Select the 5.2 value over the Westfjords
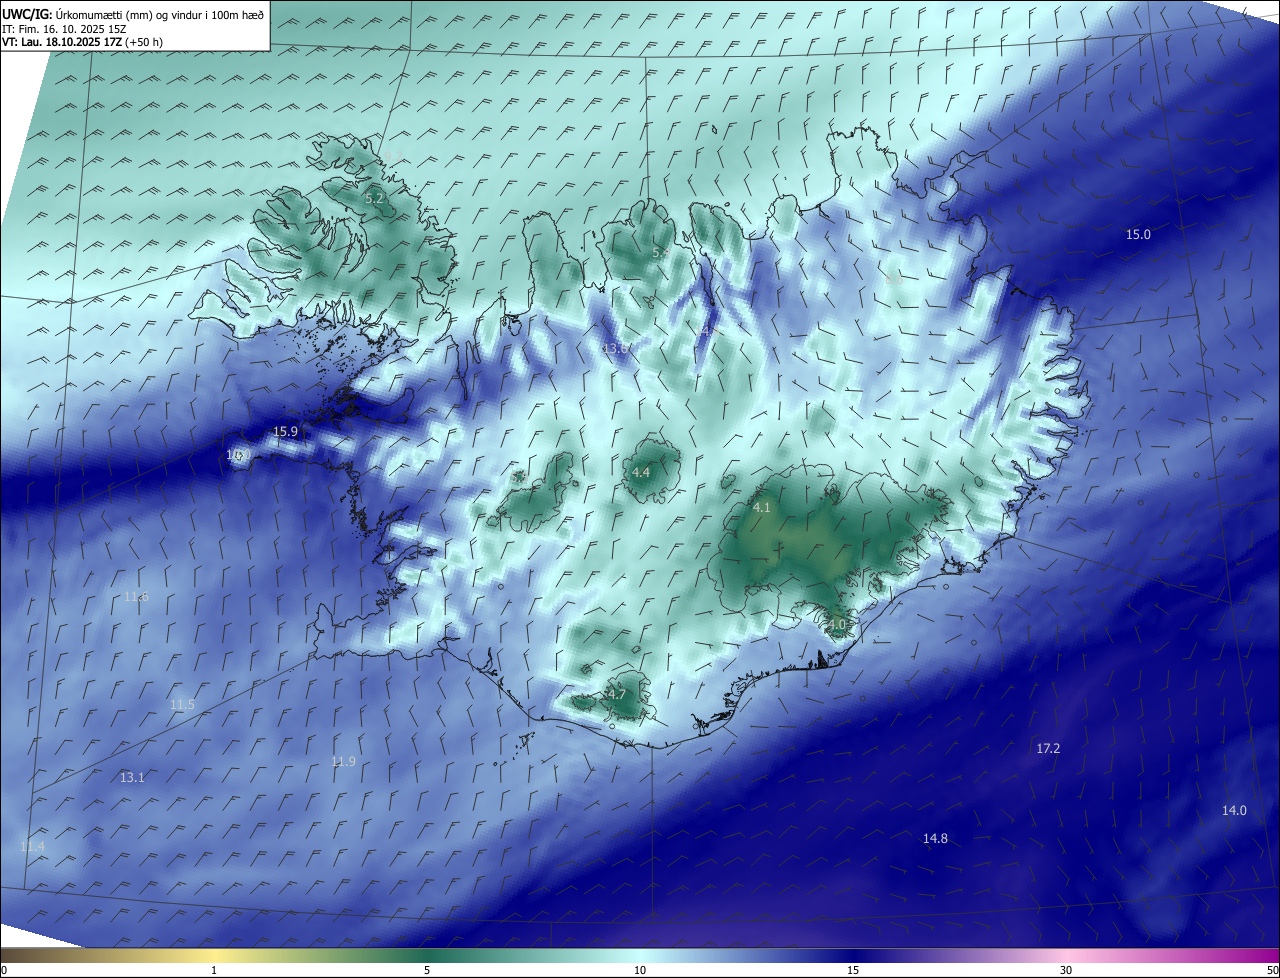The image size is (1280, 978). (x=374, y=199)
